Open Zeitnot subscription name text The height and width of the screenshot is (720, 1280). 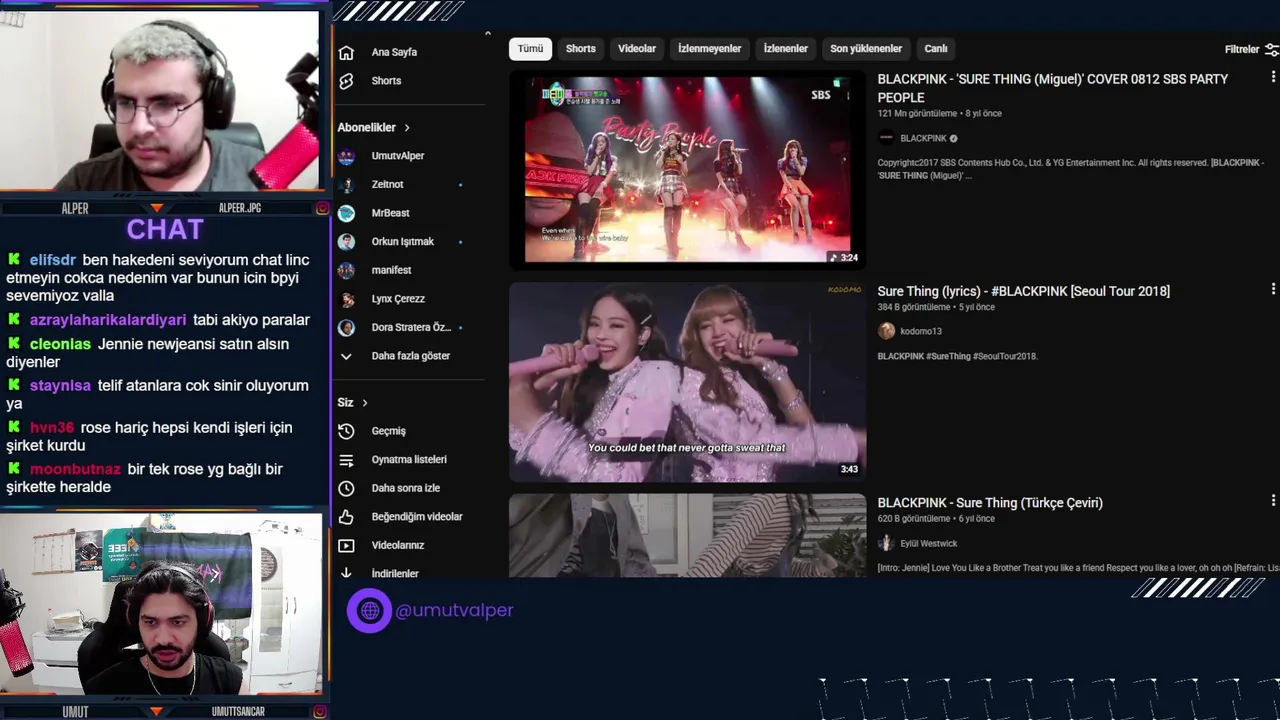pos(388,185)
